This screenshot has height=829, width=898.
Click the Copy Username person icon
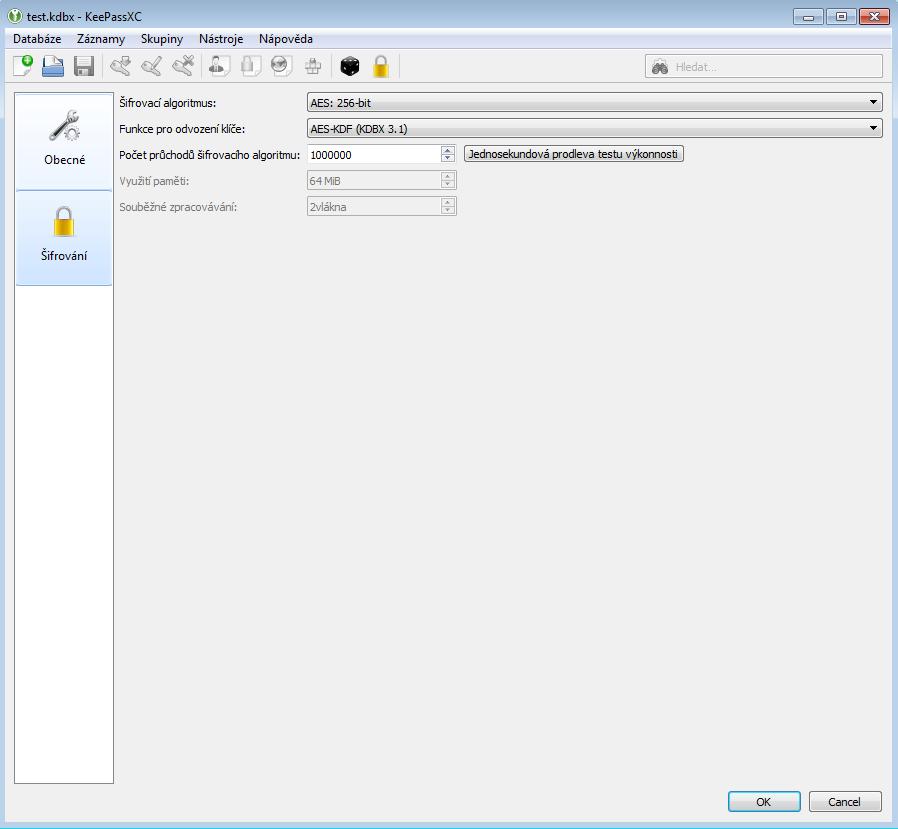(x=219, y=66)
